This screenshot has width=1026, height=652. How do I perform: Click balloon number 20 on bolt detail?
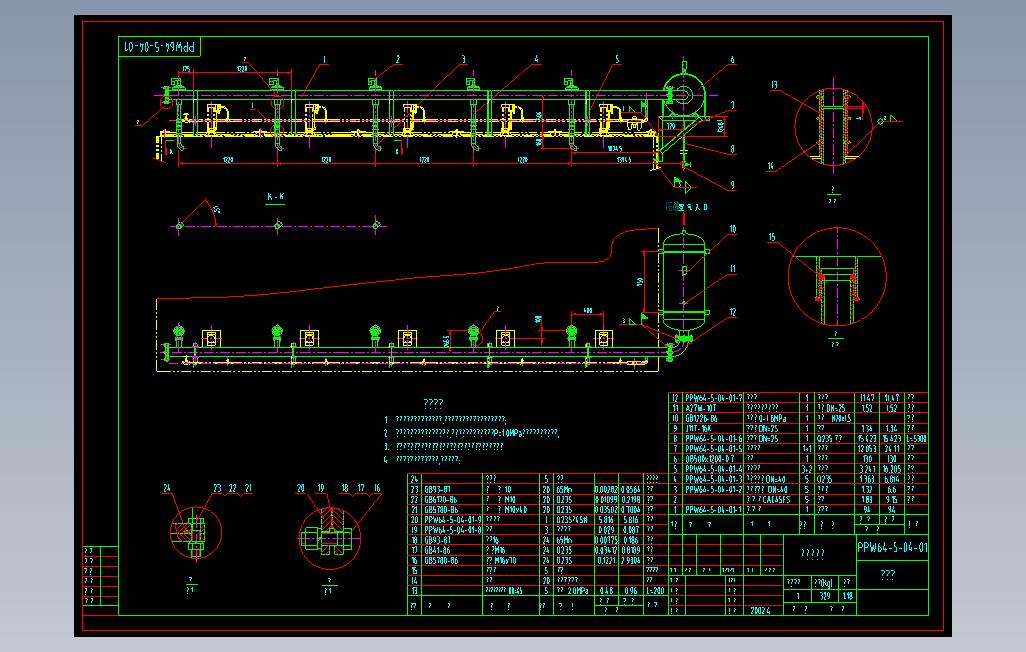(300, 488)
